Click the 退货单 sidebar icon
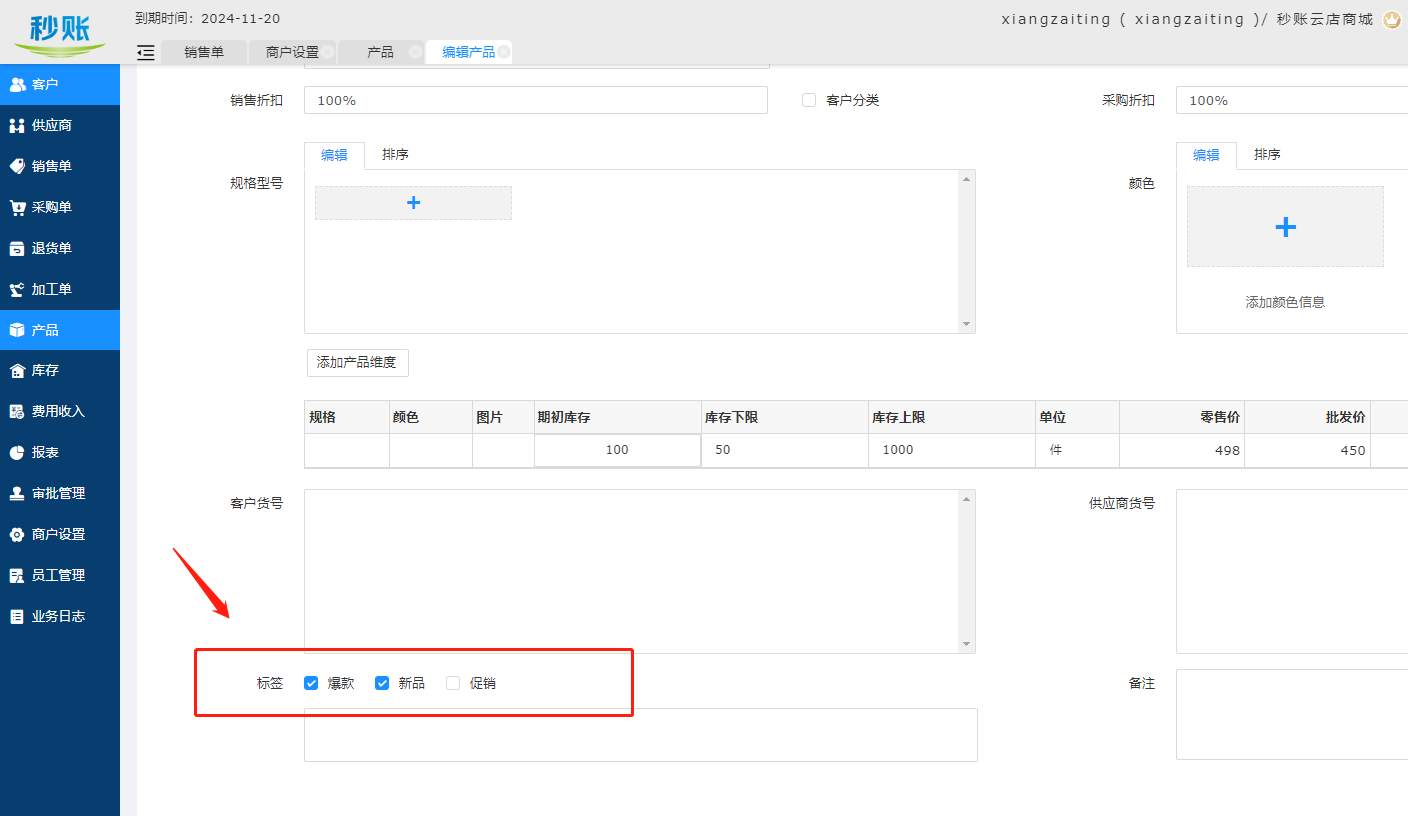The width and height of the screenshot is (1408, 816). click(17, 249)
